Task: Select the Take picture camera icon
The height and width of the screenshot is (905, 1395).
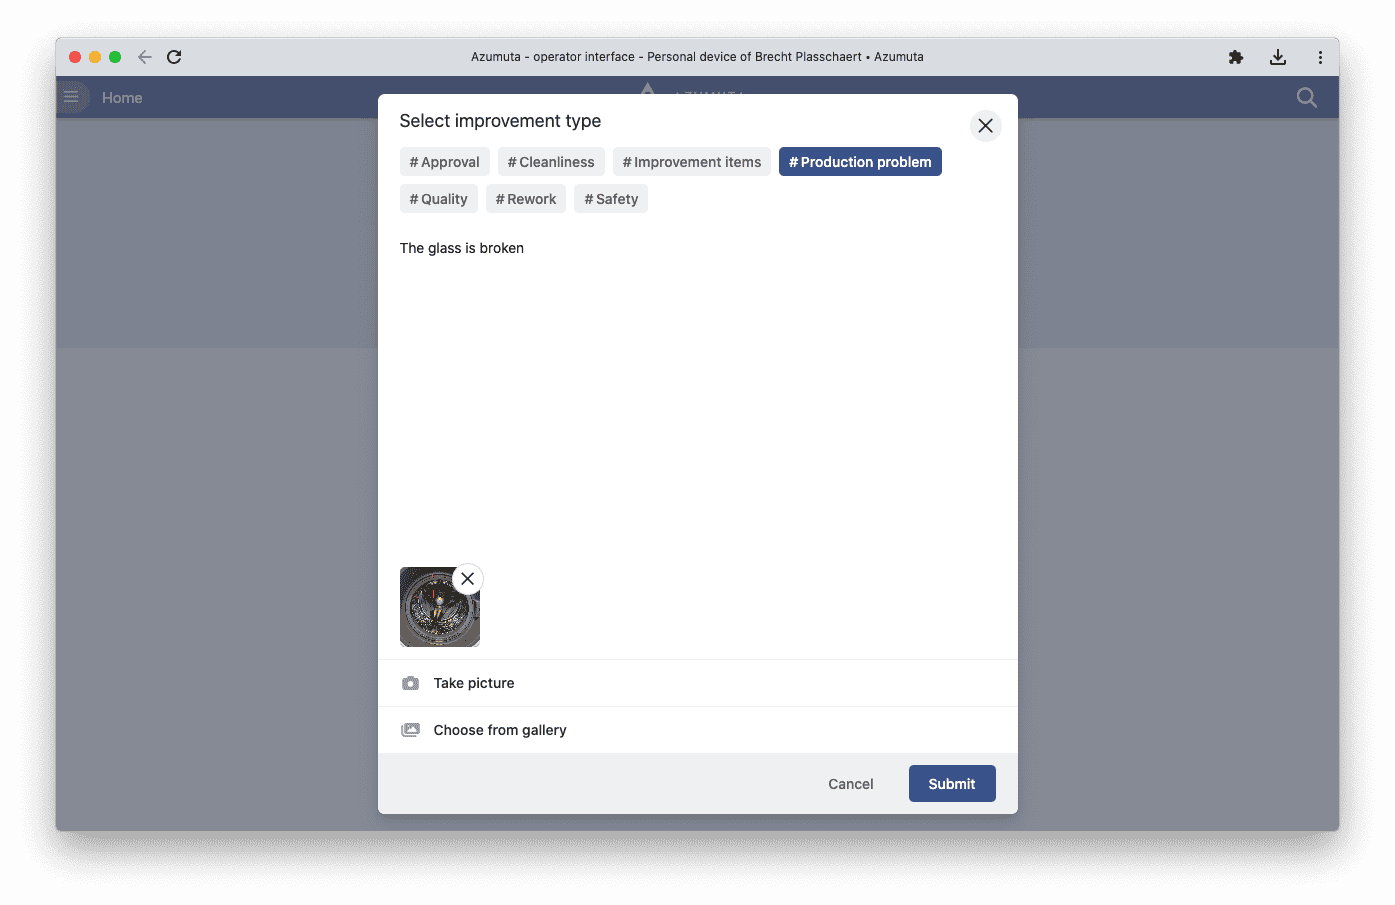Action: [x=410, y=683]
